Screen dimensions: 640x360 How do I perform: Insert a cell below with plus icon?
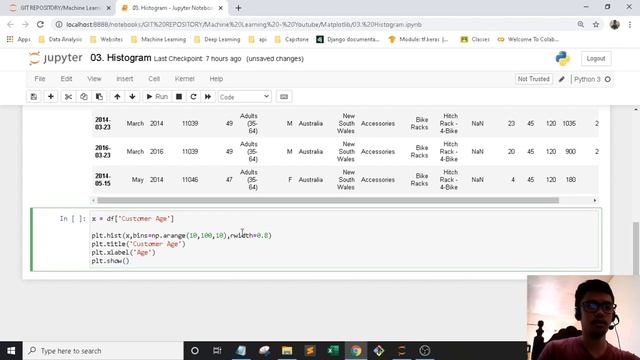click(51, 97)
